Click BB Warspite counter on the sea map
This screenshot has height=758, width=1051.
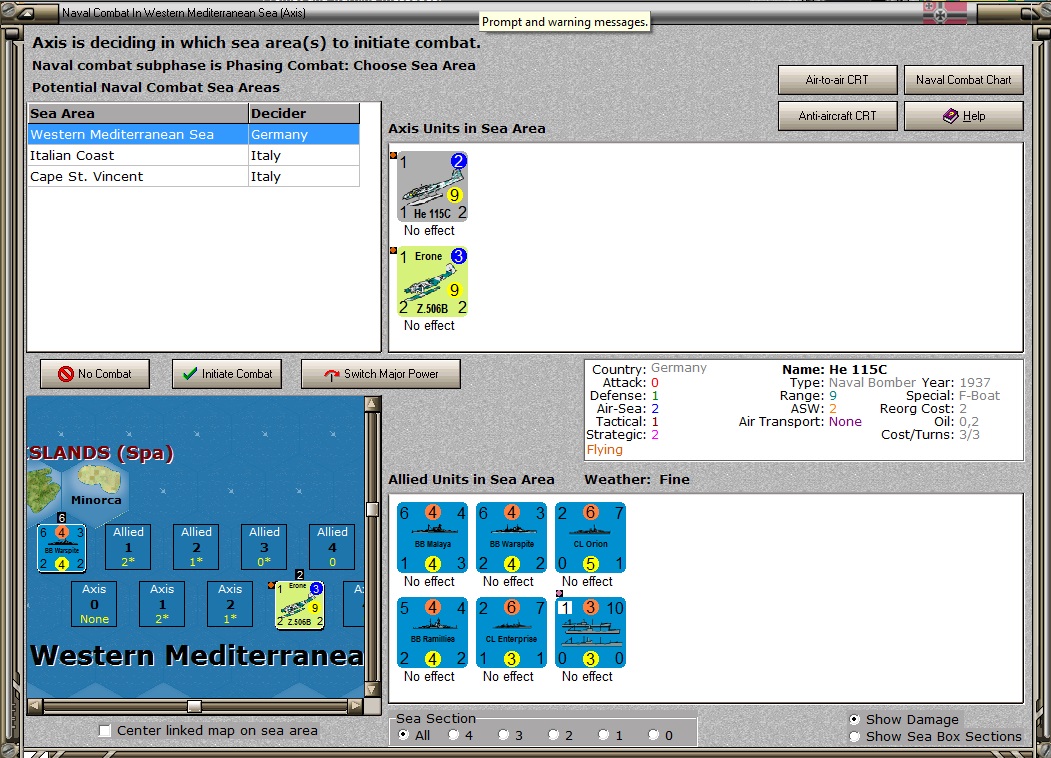(x=62, y=548)
